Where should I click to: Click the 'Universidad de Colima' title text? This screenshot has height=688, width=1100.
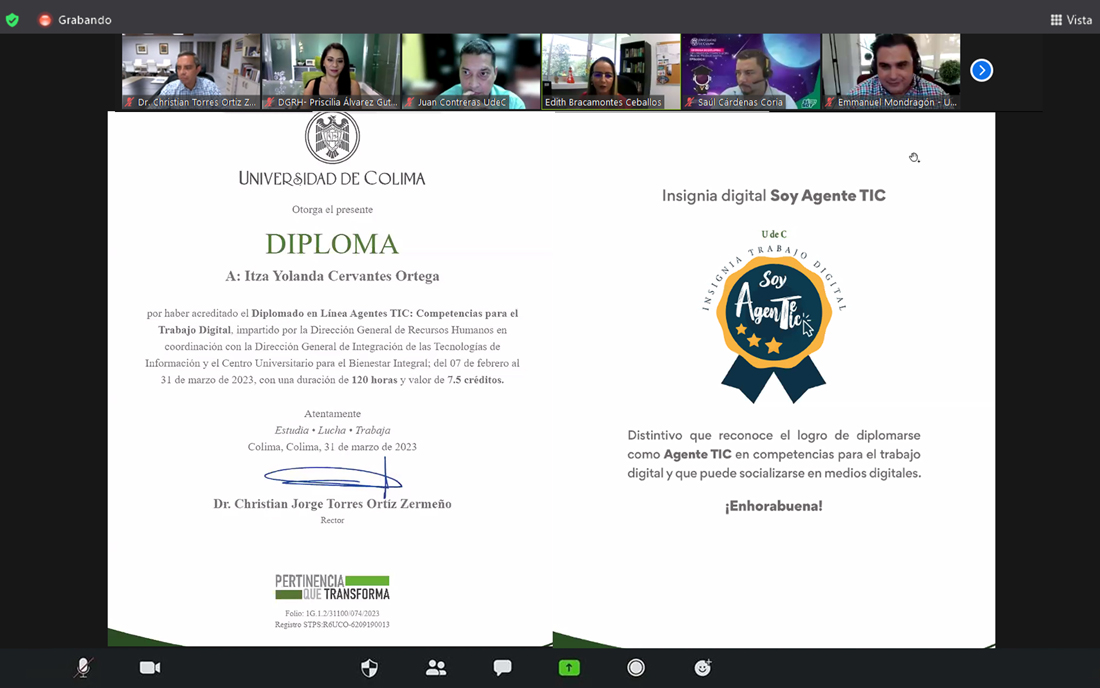tap(332, 179)
